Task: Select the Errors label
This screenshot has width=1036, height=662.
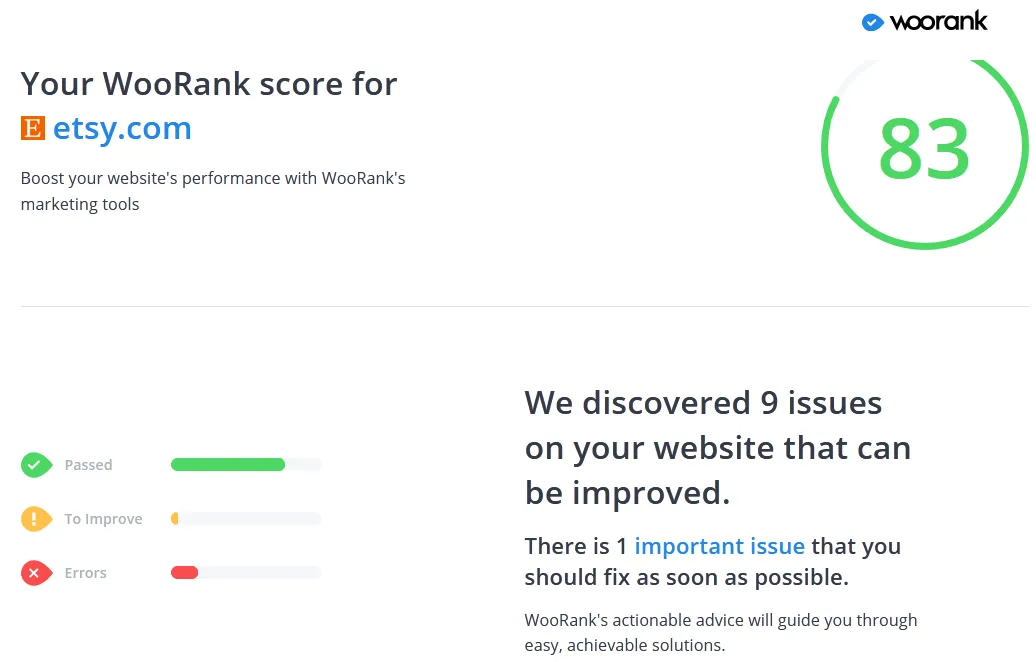Action: click(85, 573)
